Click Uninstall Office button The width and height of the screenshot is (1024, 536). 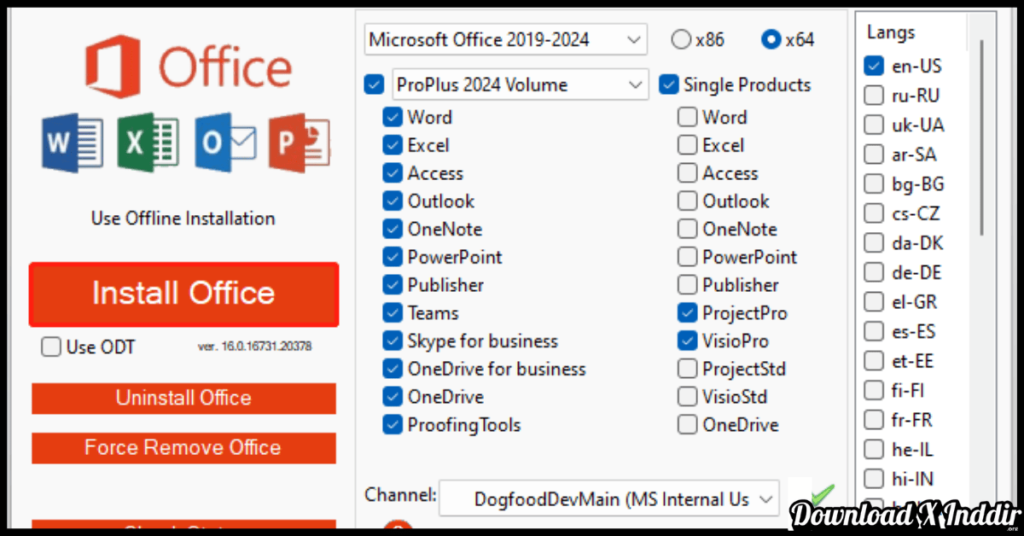[x=184, y=398]
